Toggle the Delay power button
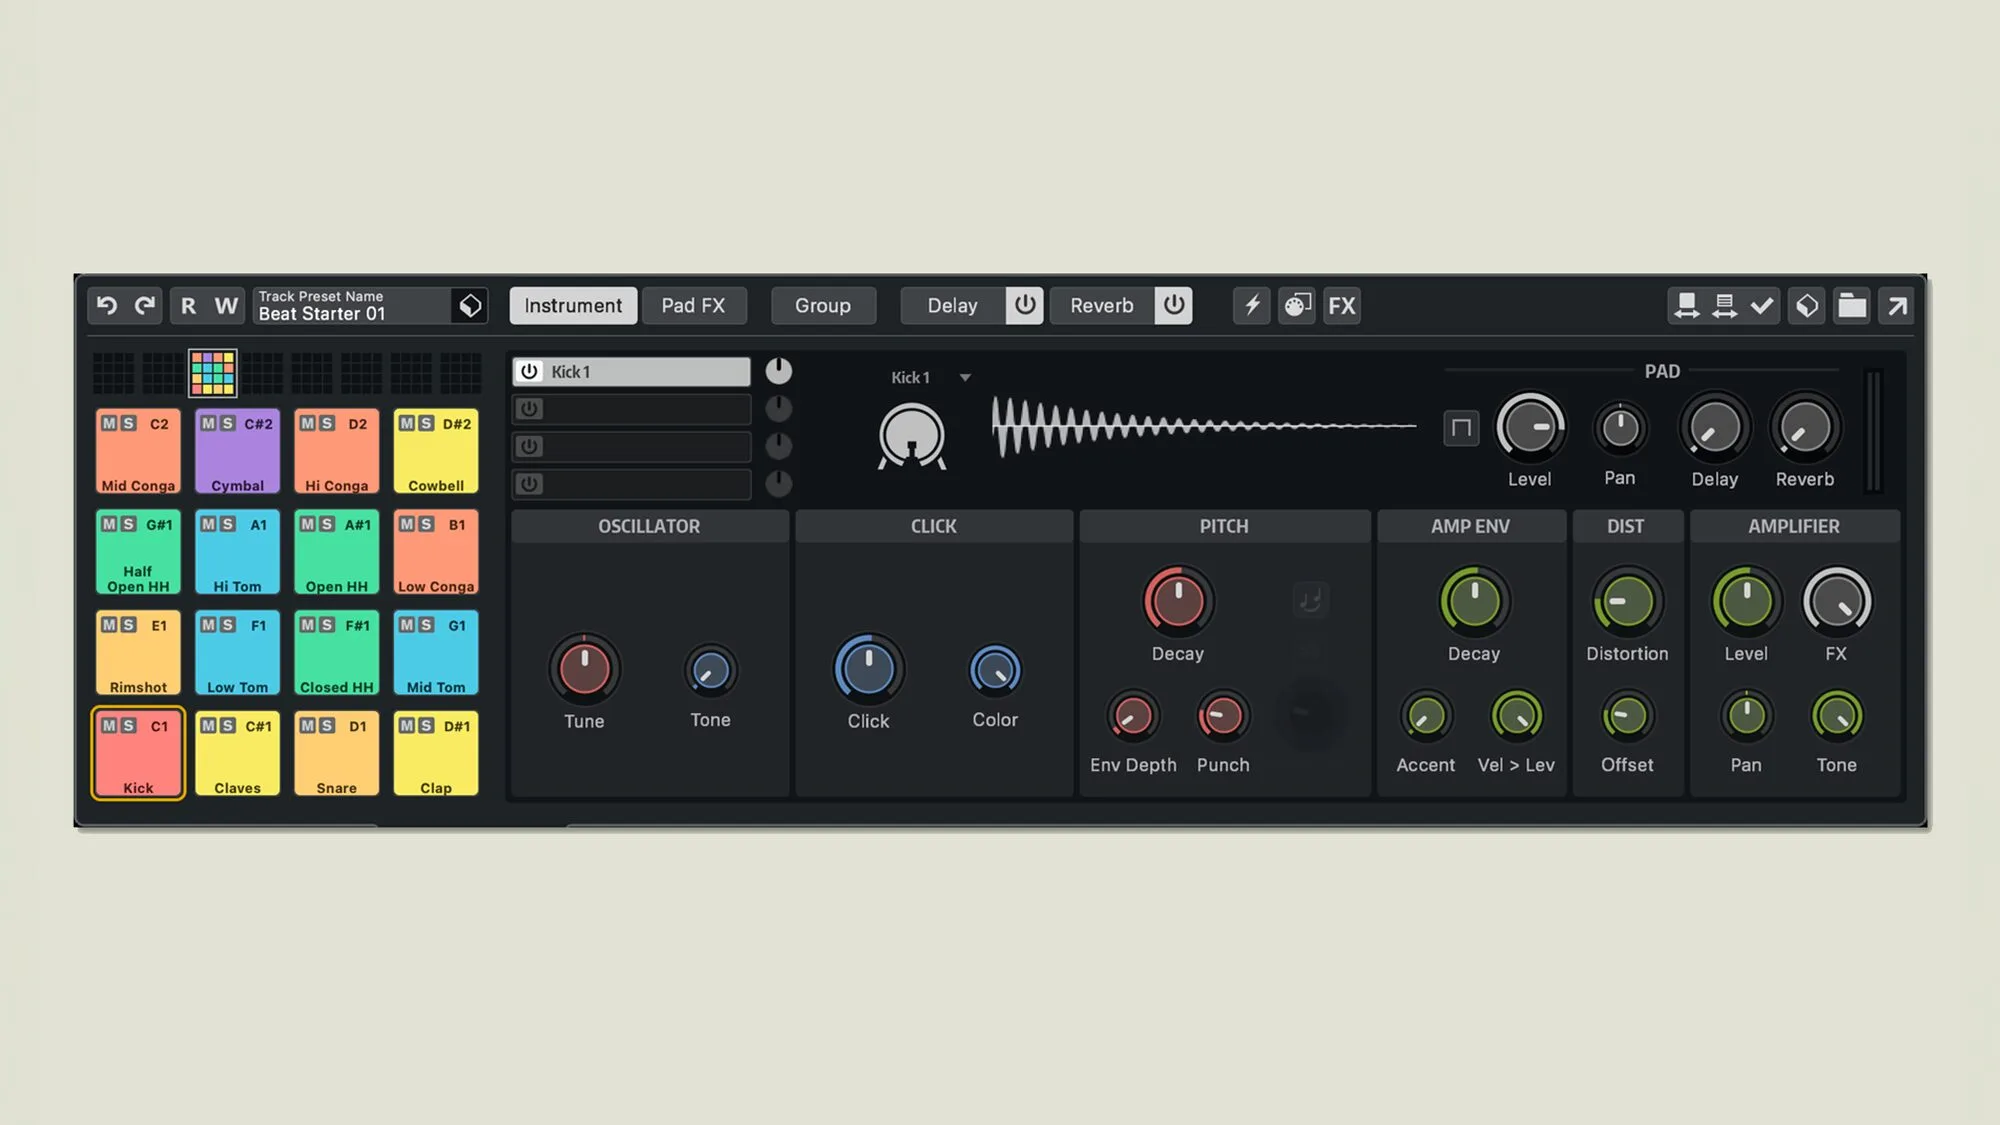Screen dimensions: 2000x1125 (1025, 306)
